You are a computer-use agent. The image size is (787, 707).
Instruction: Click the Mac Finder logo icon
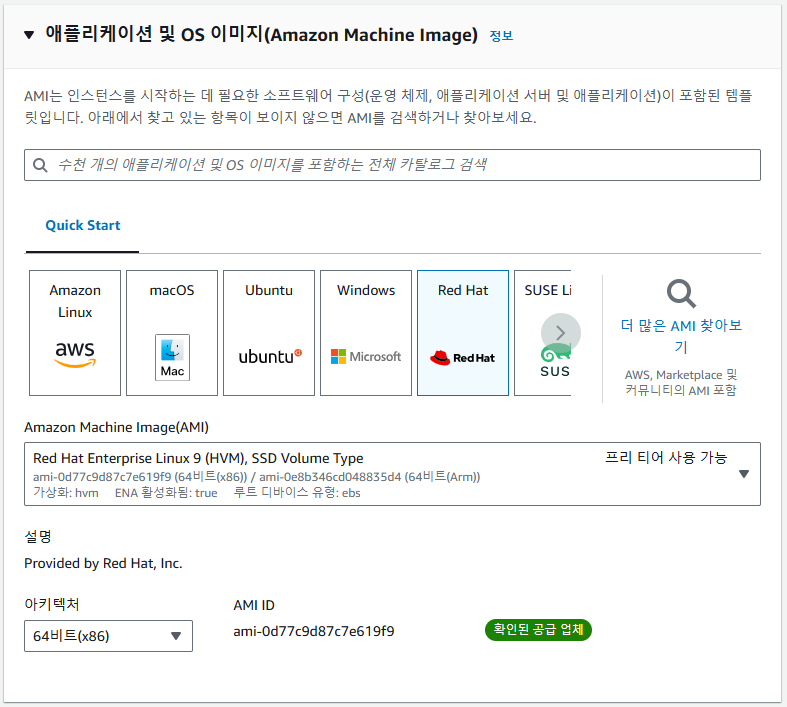point(172,357)
